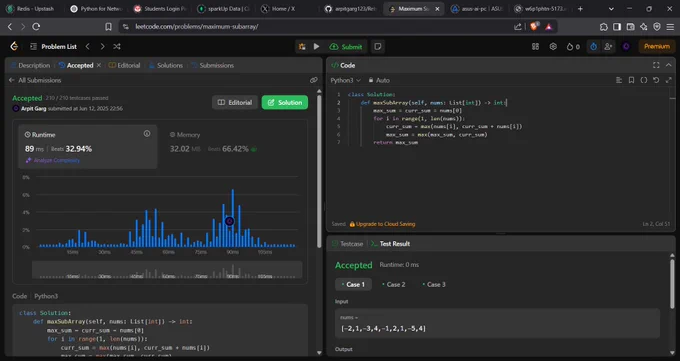
Task: Click the Editorial button in submission details
Action: tap(235, 102)
